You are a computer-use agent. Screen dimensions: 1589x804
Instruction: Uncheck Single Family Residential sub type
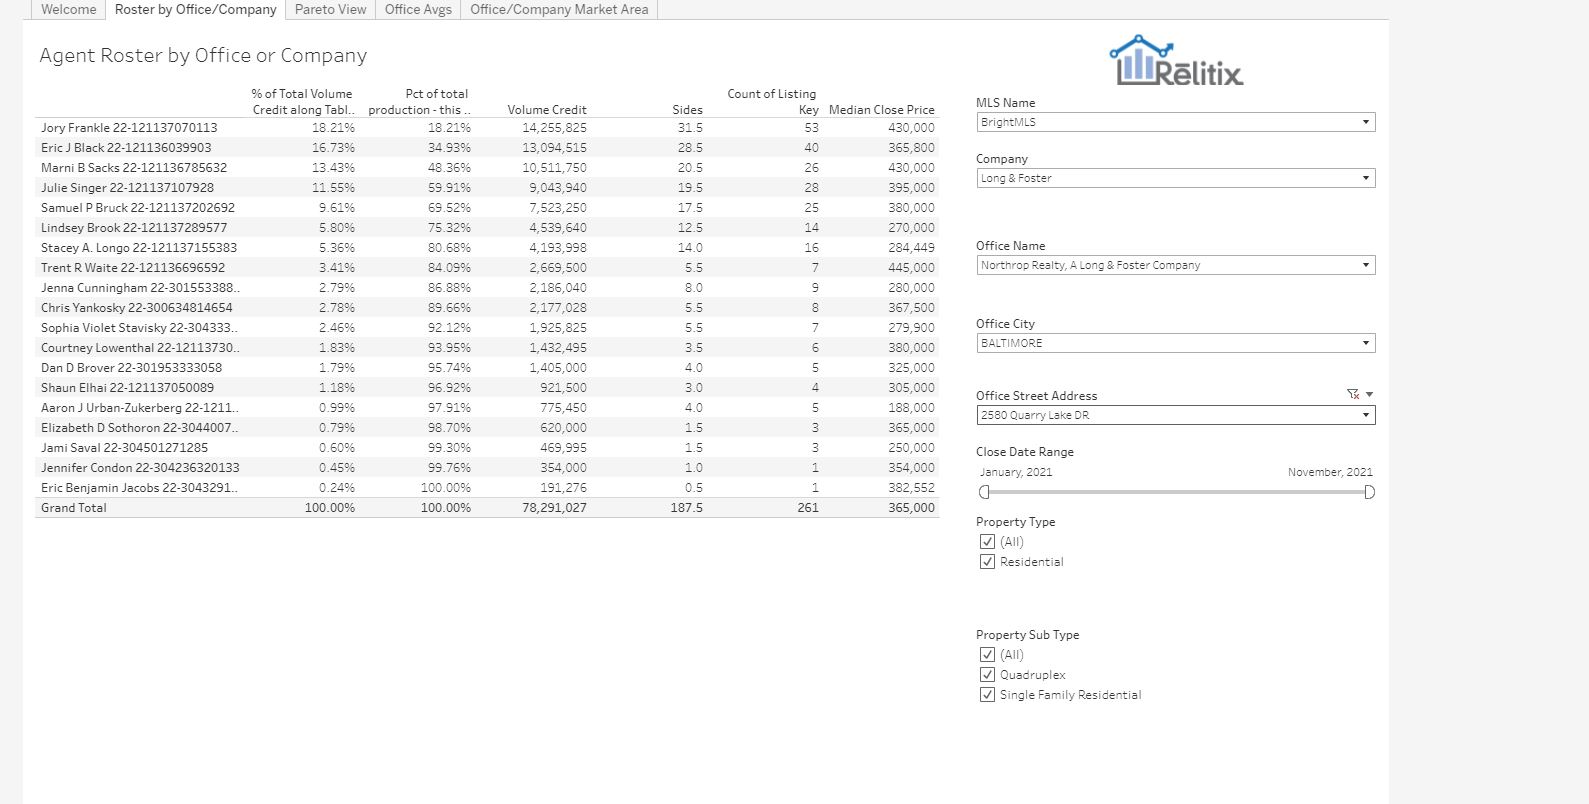tap(987, 695)
